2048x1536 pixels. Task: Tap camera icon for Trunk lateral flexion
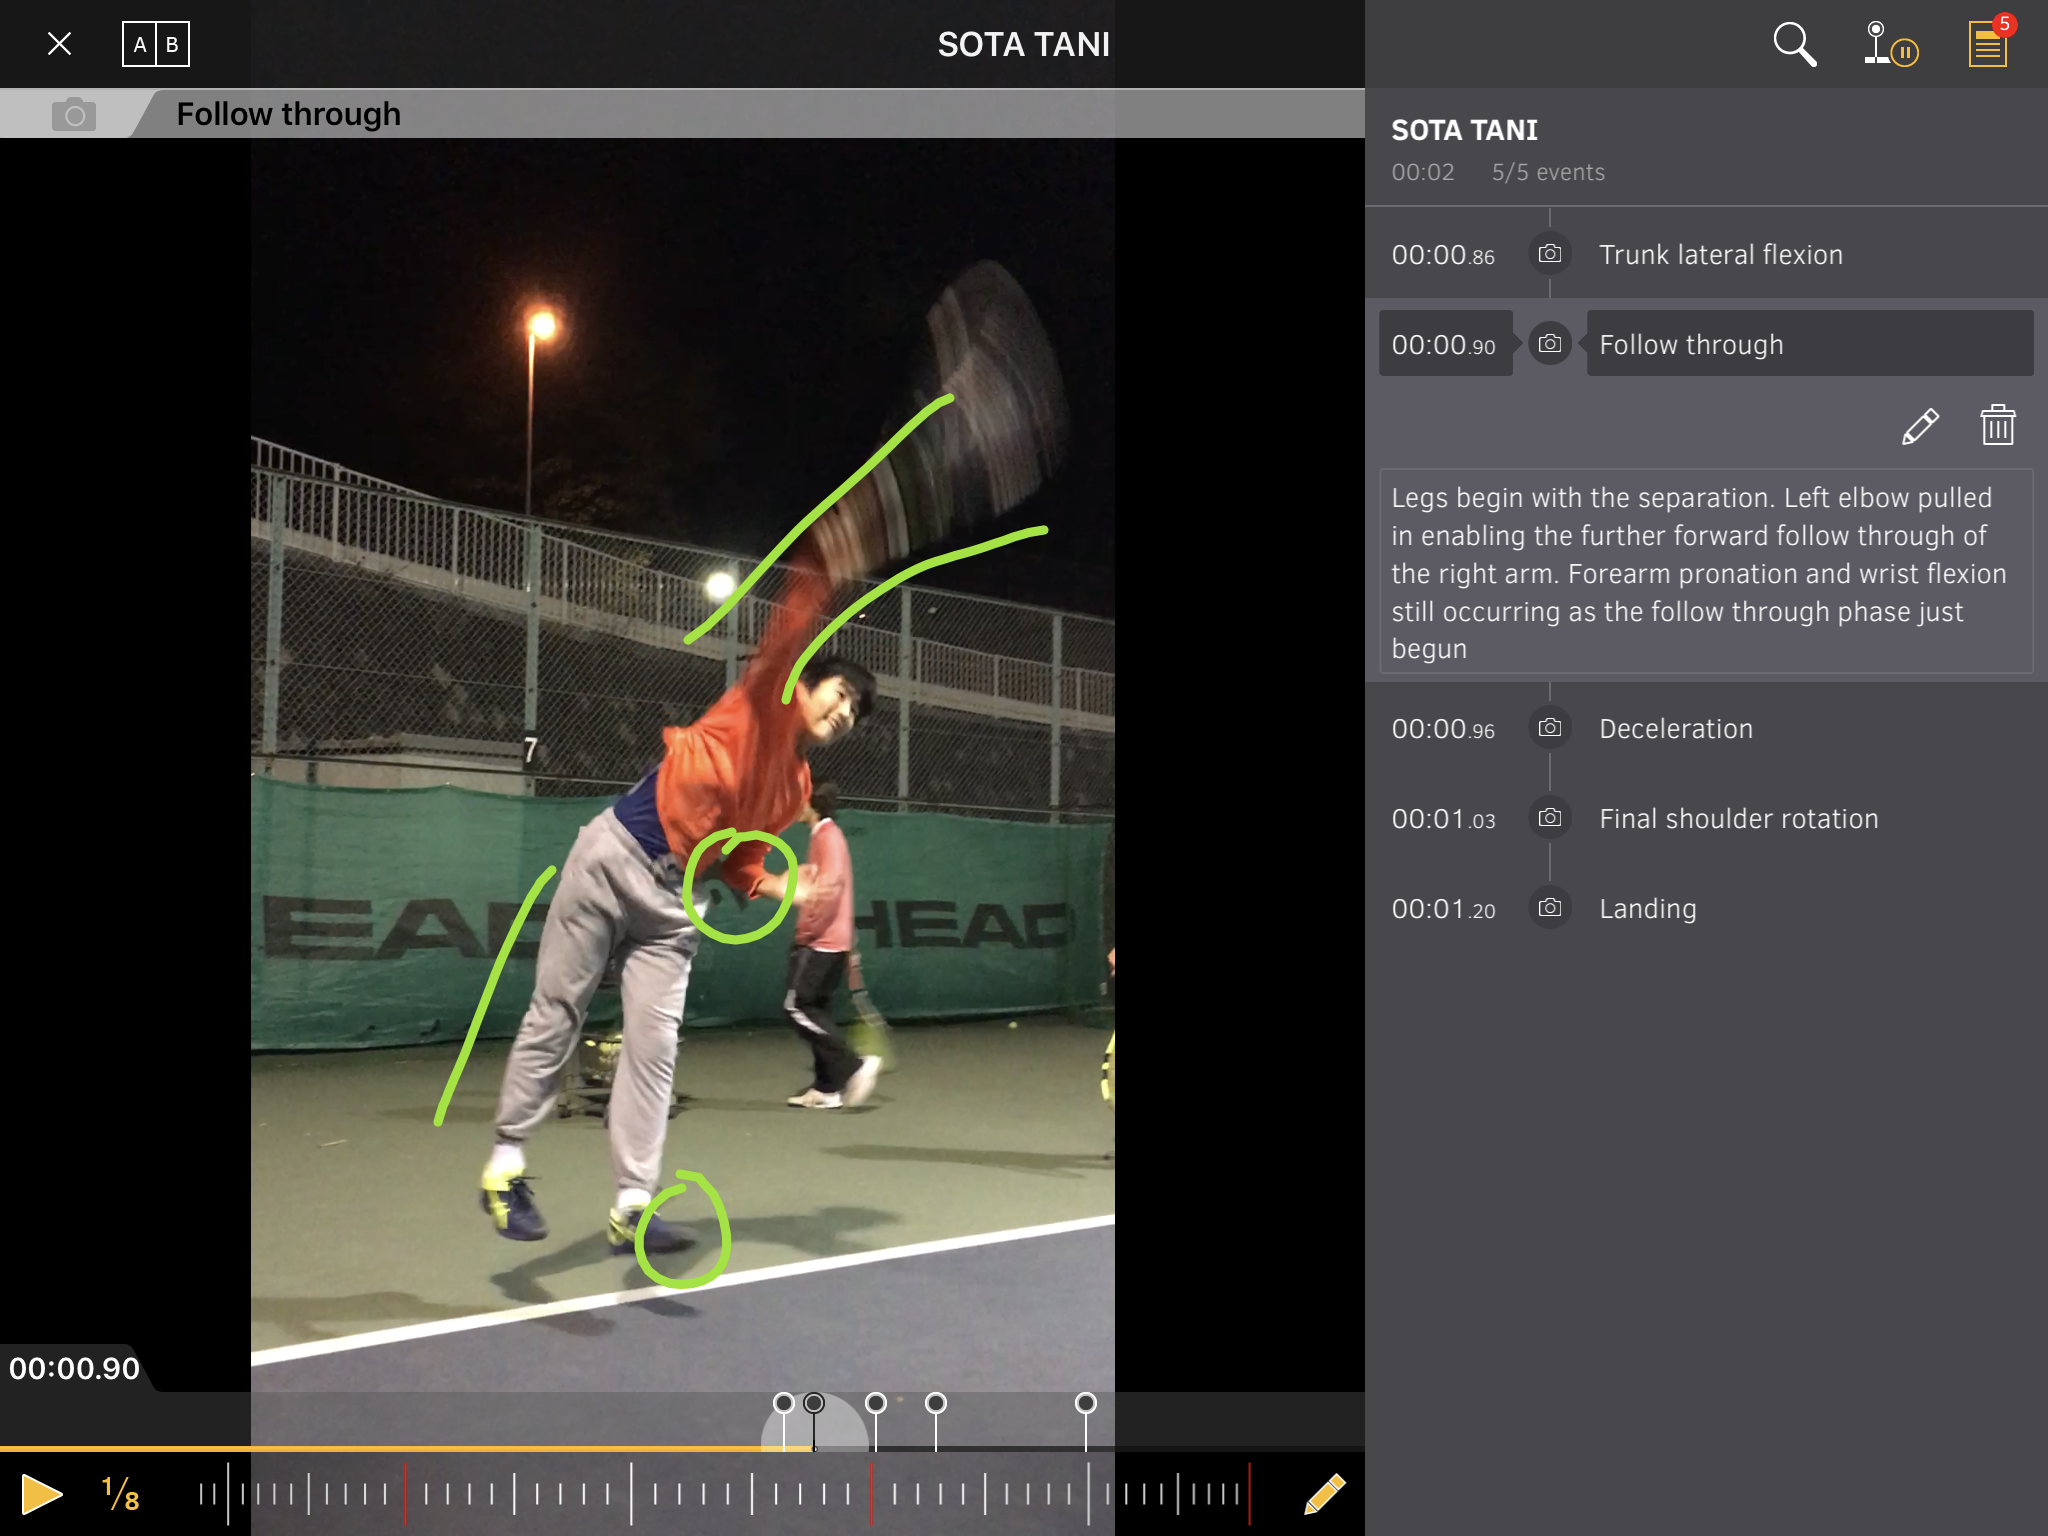pos(1549,254)
